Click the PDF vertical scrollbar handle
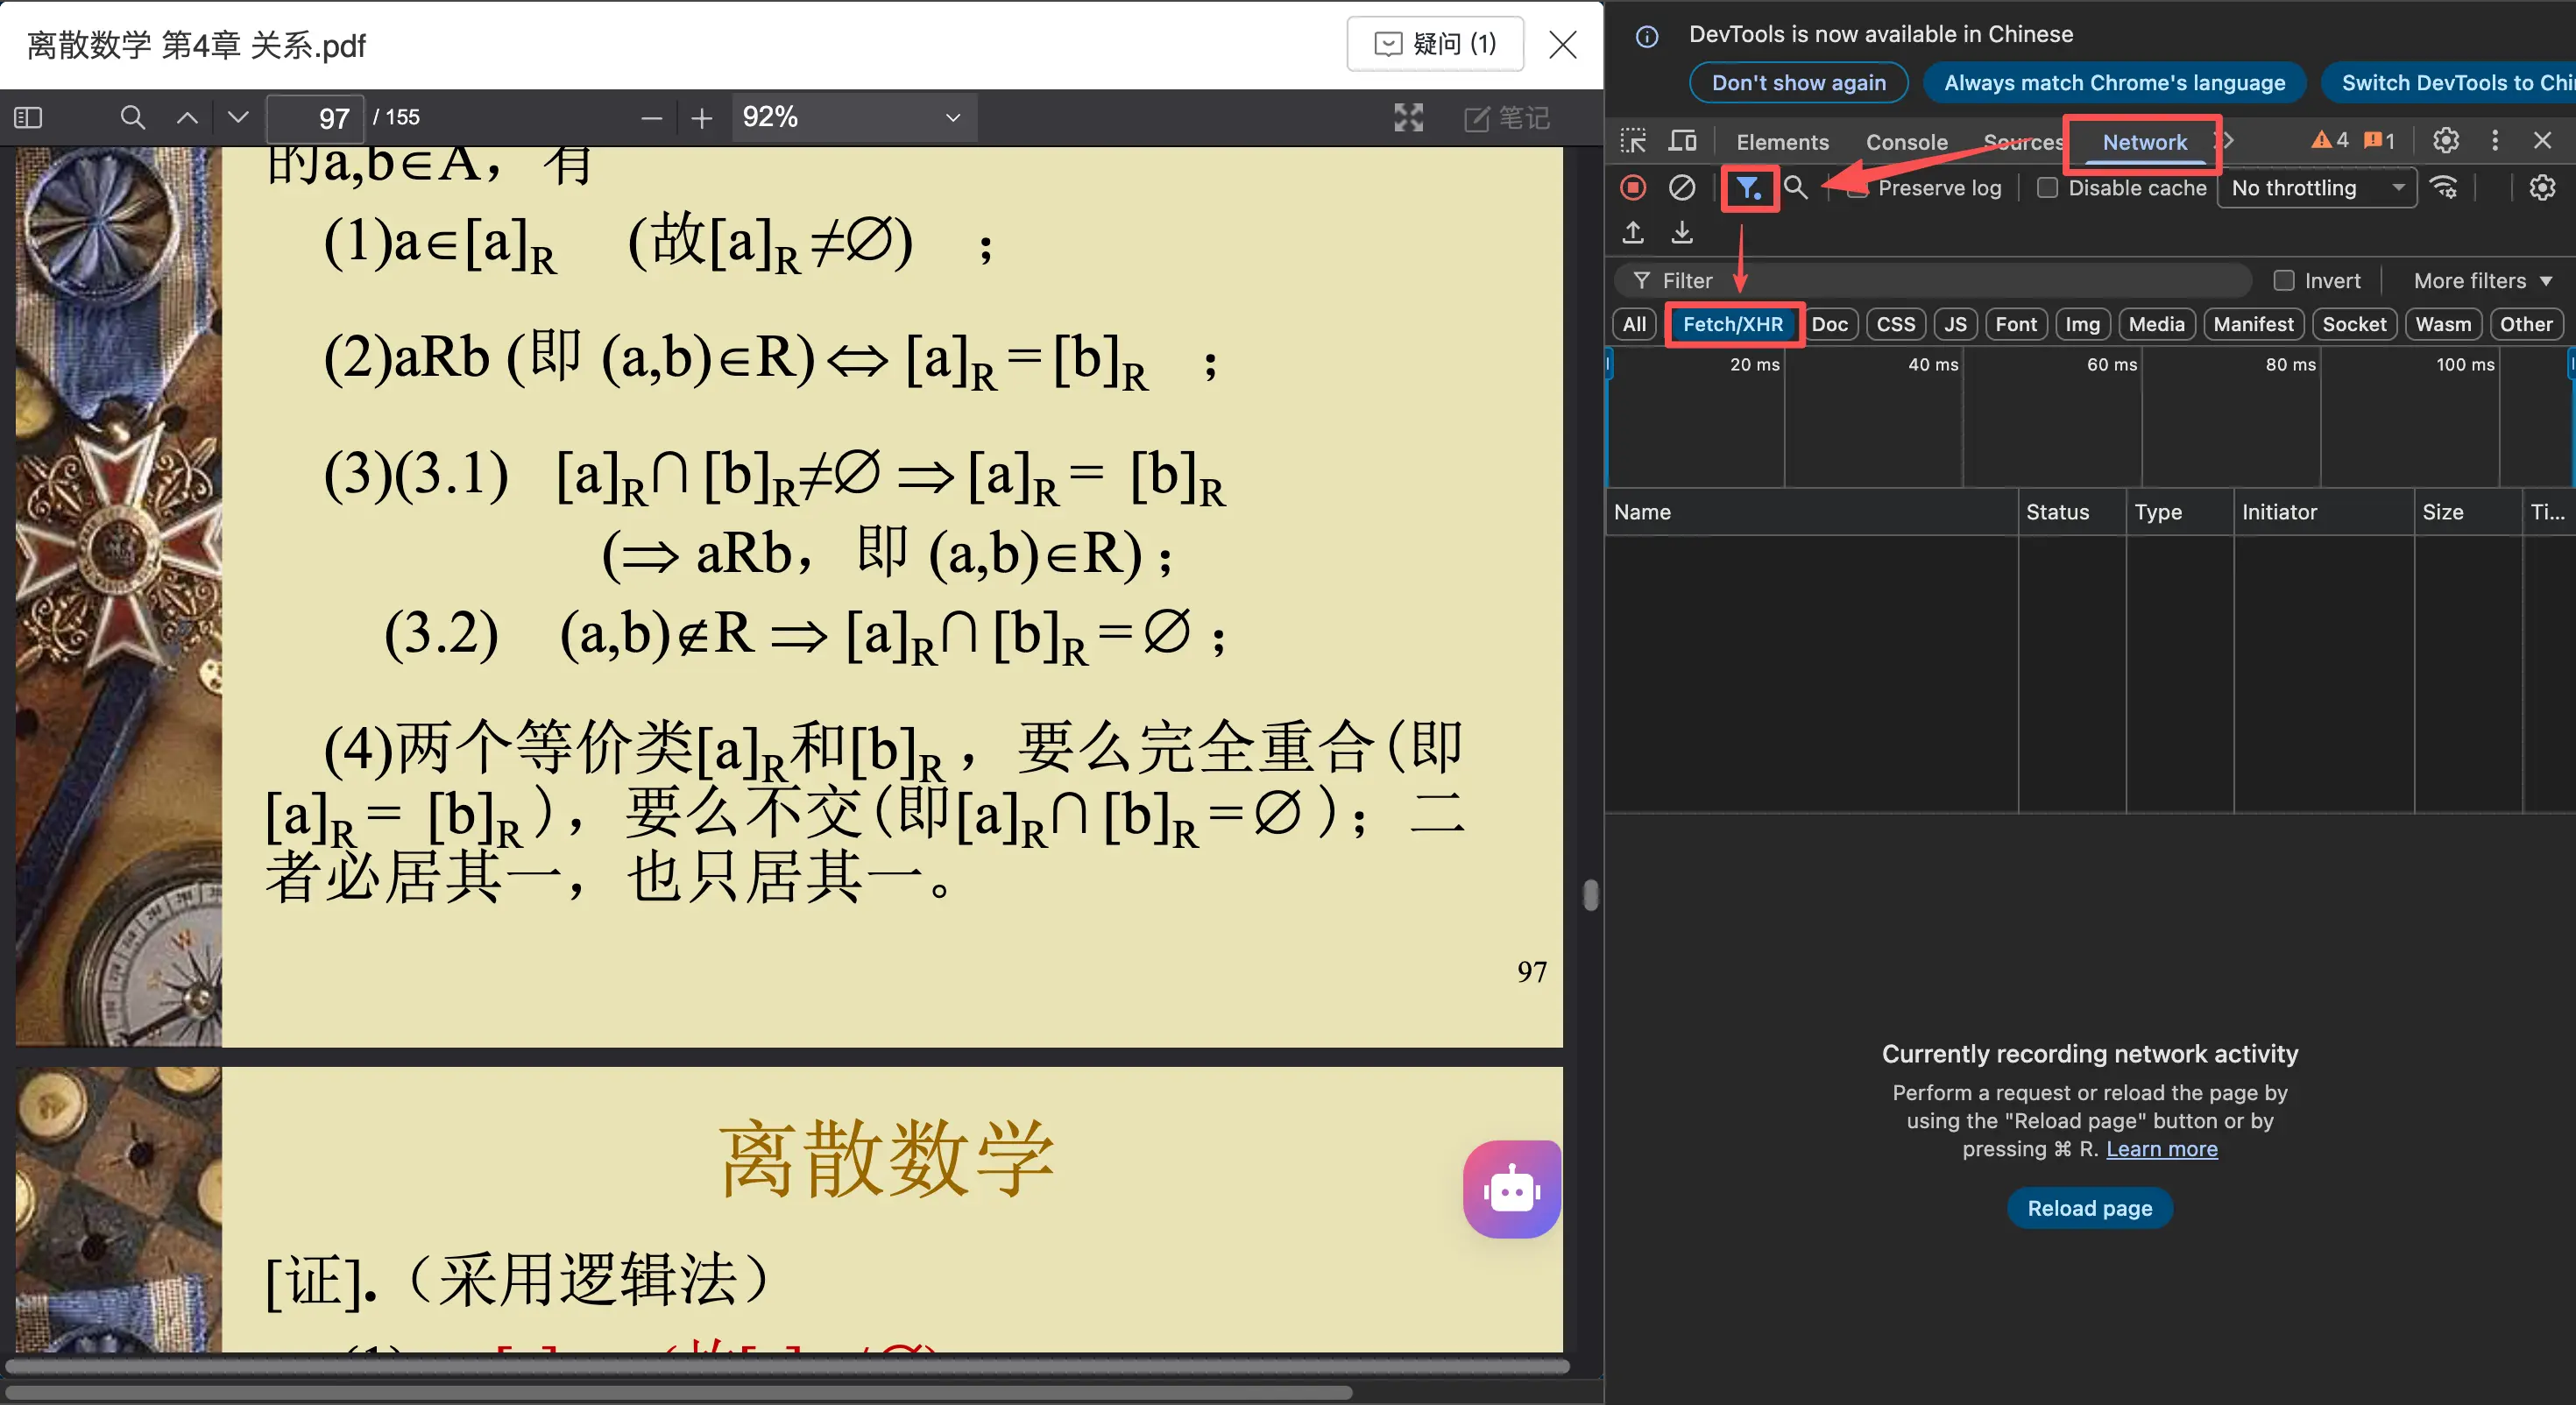The width and height of the screenshot is (2576, 1405). [1590, 895]
